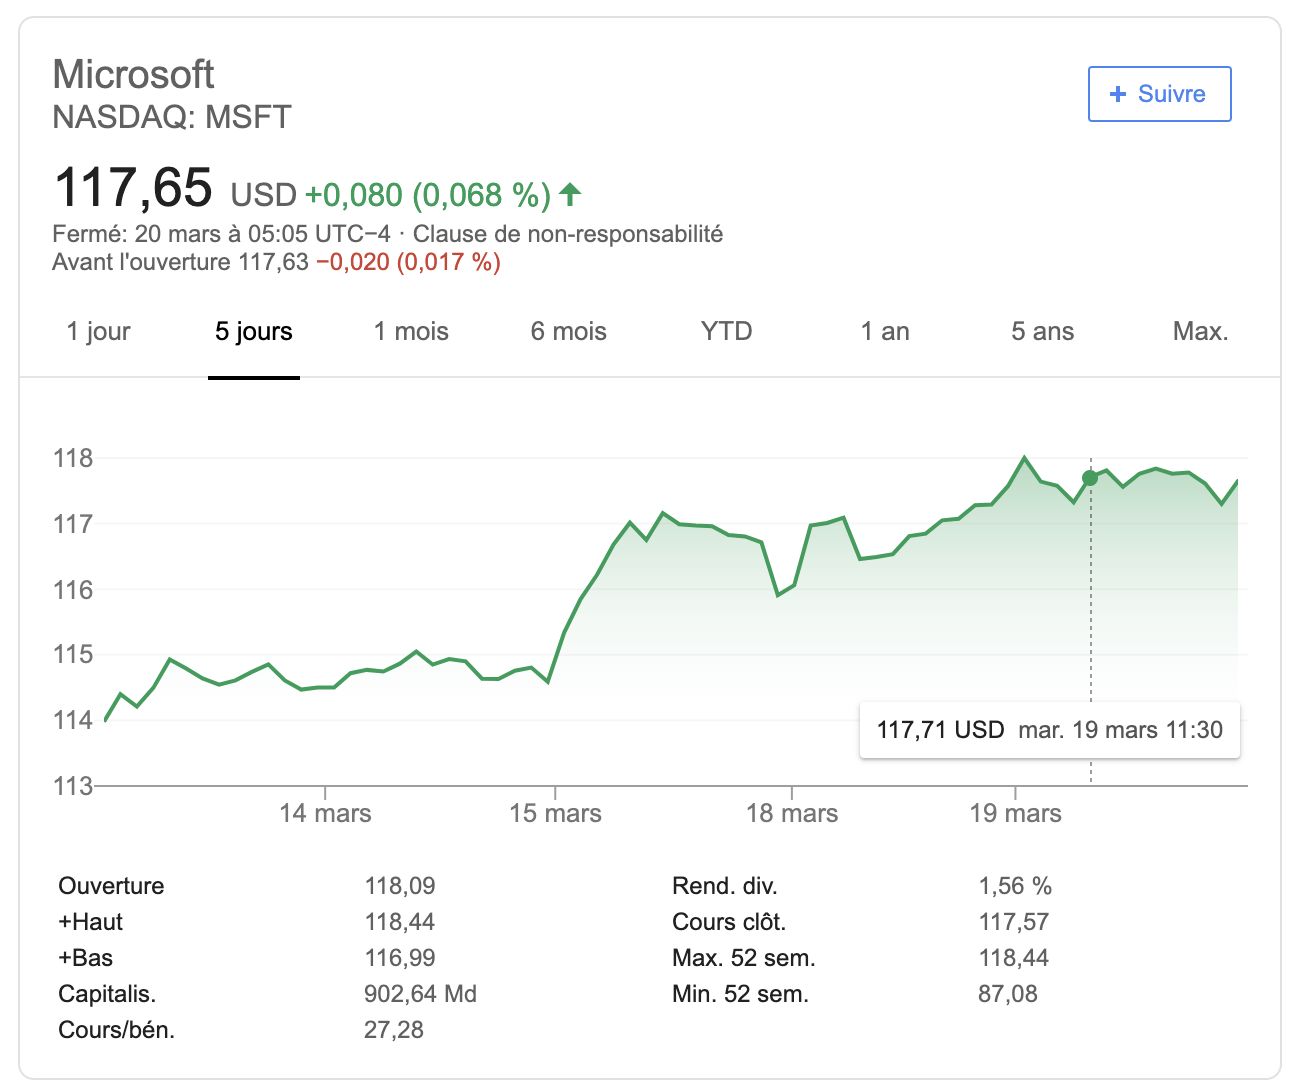This screenshot has width=1300, height=1092.
Task: Click the Capitalis. value 902,64 Md
Action: (x=420, y=994)
